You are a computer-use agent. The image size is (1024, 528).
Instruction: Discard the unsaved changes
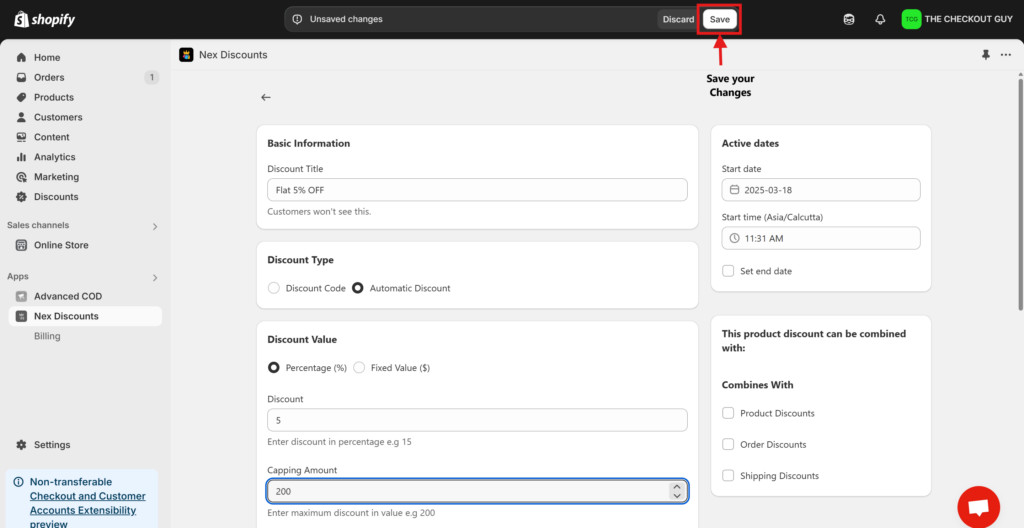pos(678,19)
